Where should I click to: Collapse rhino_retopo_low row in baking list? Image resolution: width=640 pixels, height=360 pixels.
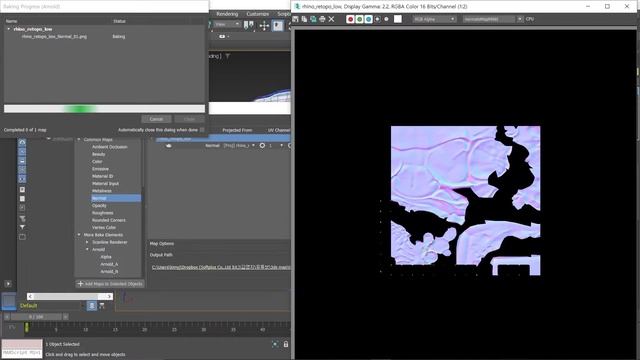click(x=9, y=29)
